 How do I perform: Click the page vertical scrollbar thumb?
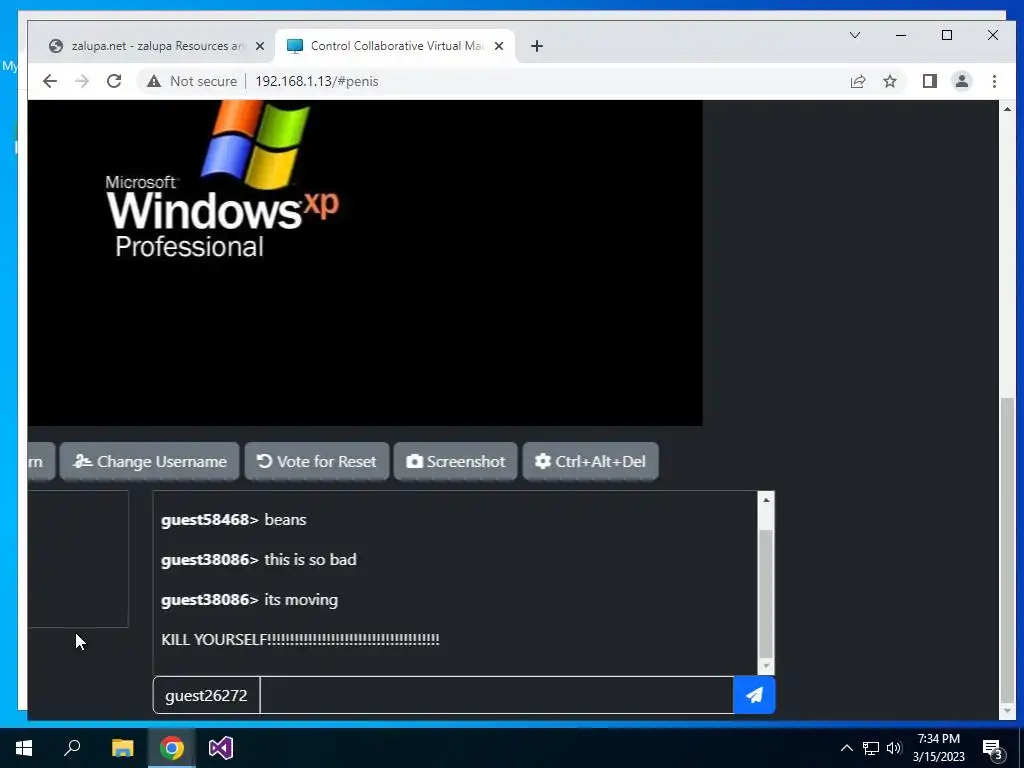coord(1008,549)
